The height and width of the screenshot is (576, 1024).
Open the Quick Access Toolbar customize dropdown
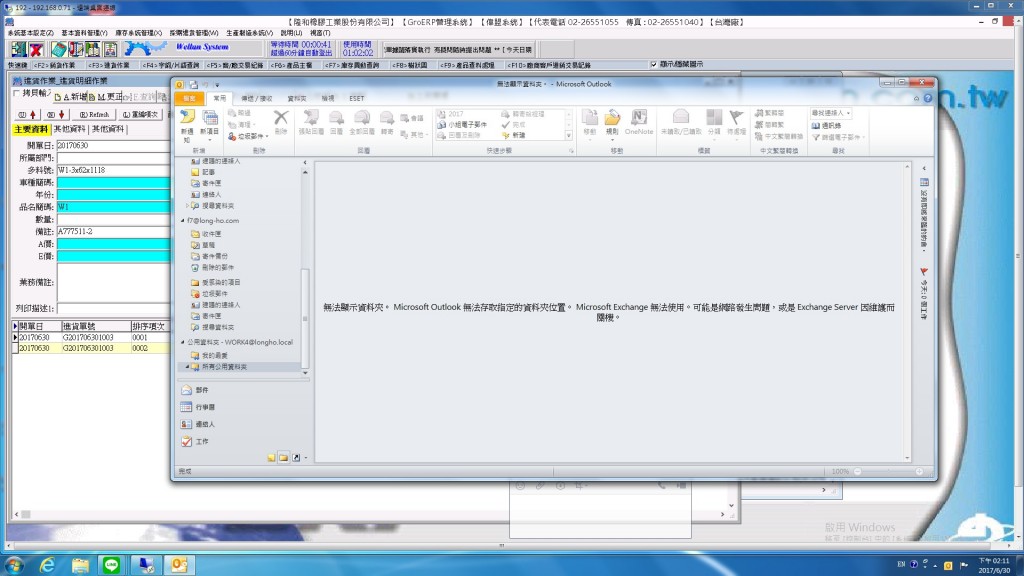pyautogui.click(x=217, y=84)
